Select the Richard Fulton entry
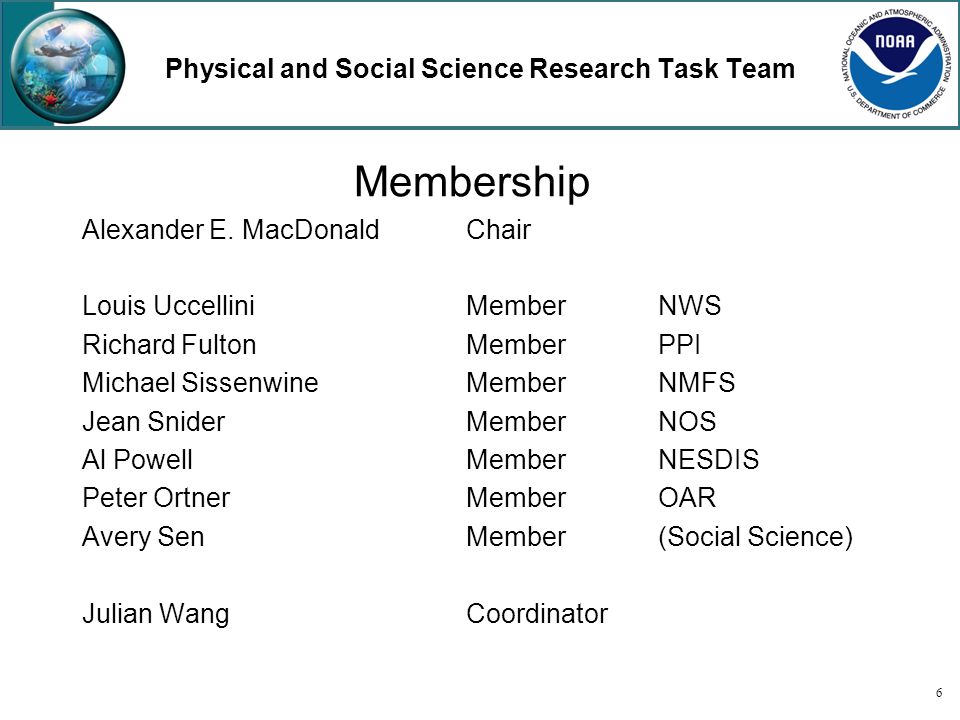 pos(169,345)
